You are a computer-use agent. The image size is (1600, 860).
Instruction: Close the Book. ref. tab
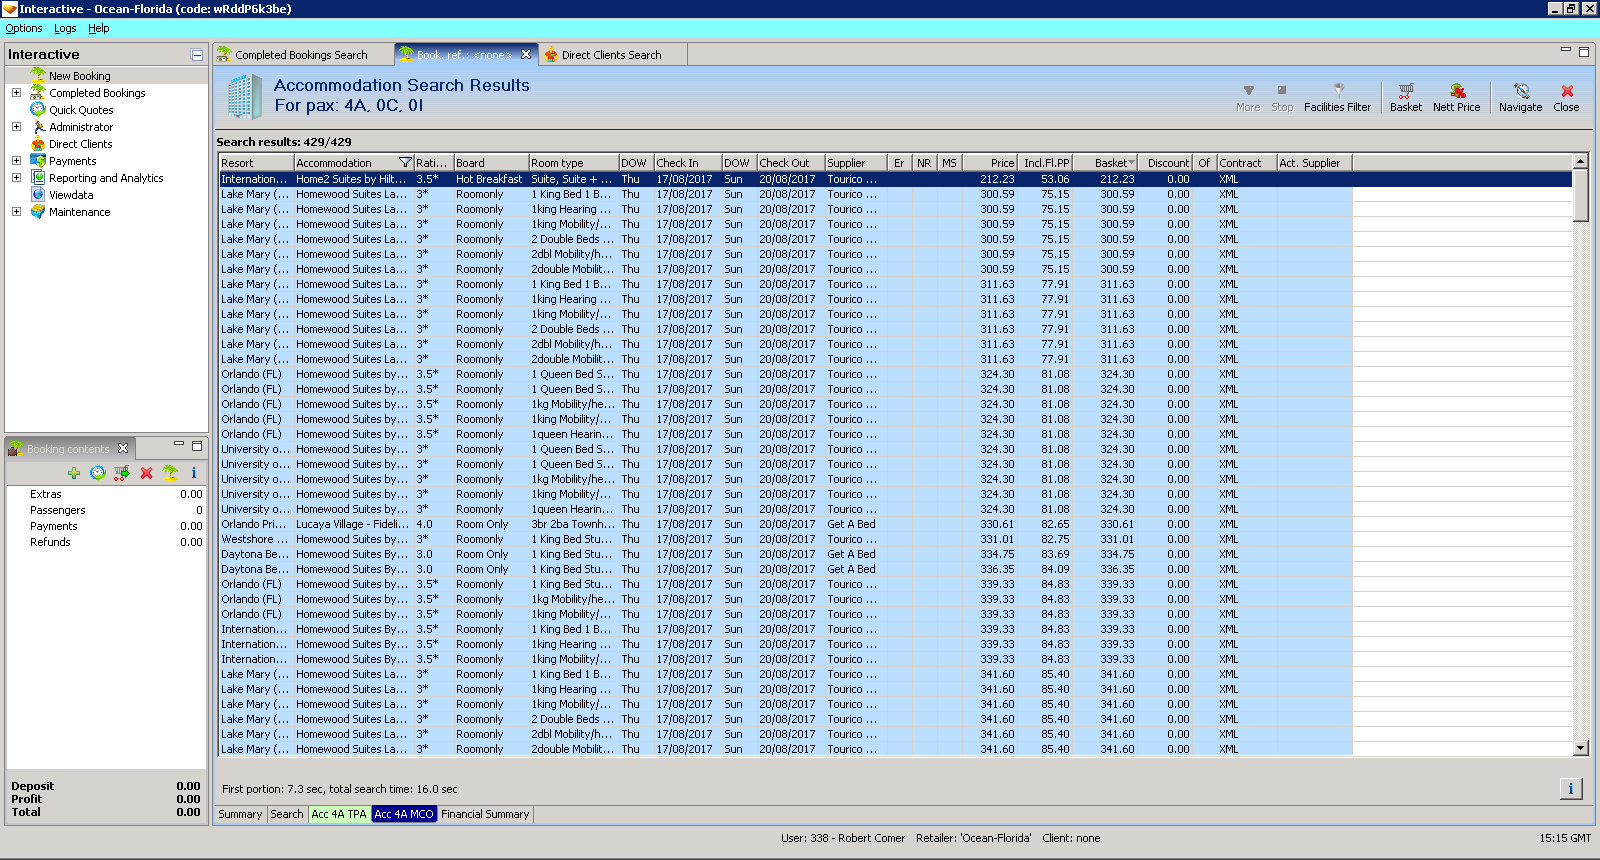tap(526, 54)
